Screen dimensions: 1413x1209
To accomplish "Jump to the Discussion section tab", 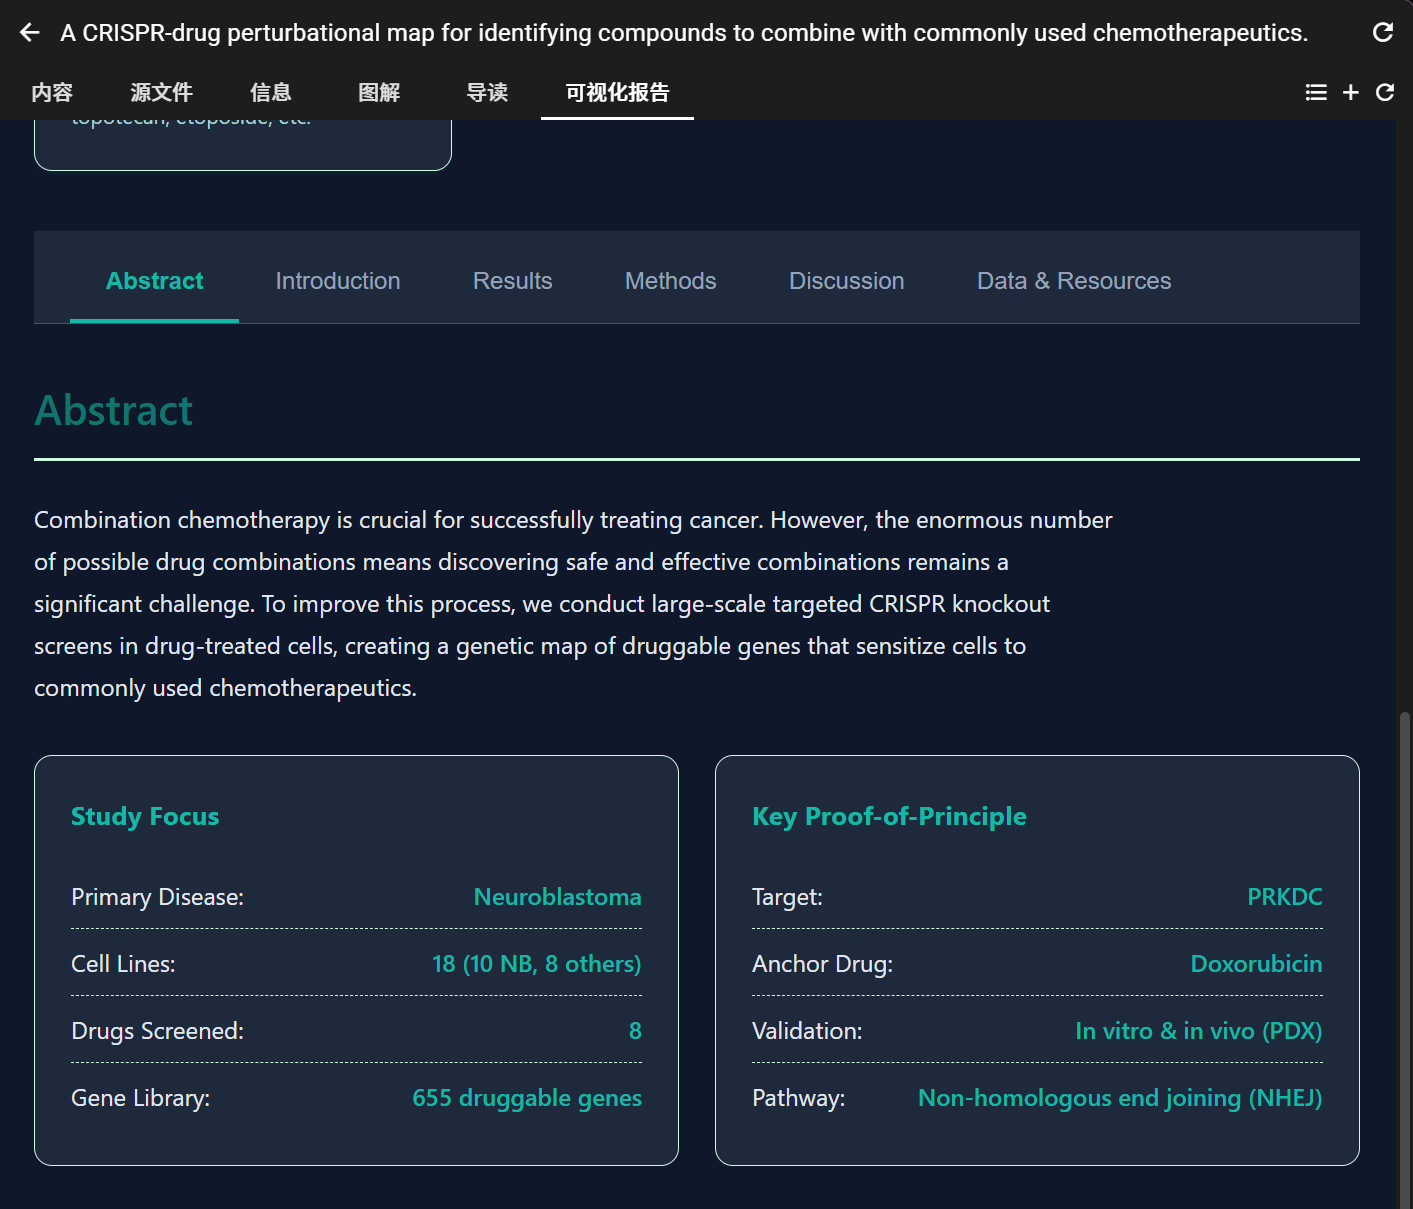I will pyautogui.click(x=846, y=281).
